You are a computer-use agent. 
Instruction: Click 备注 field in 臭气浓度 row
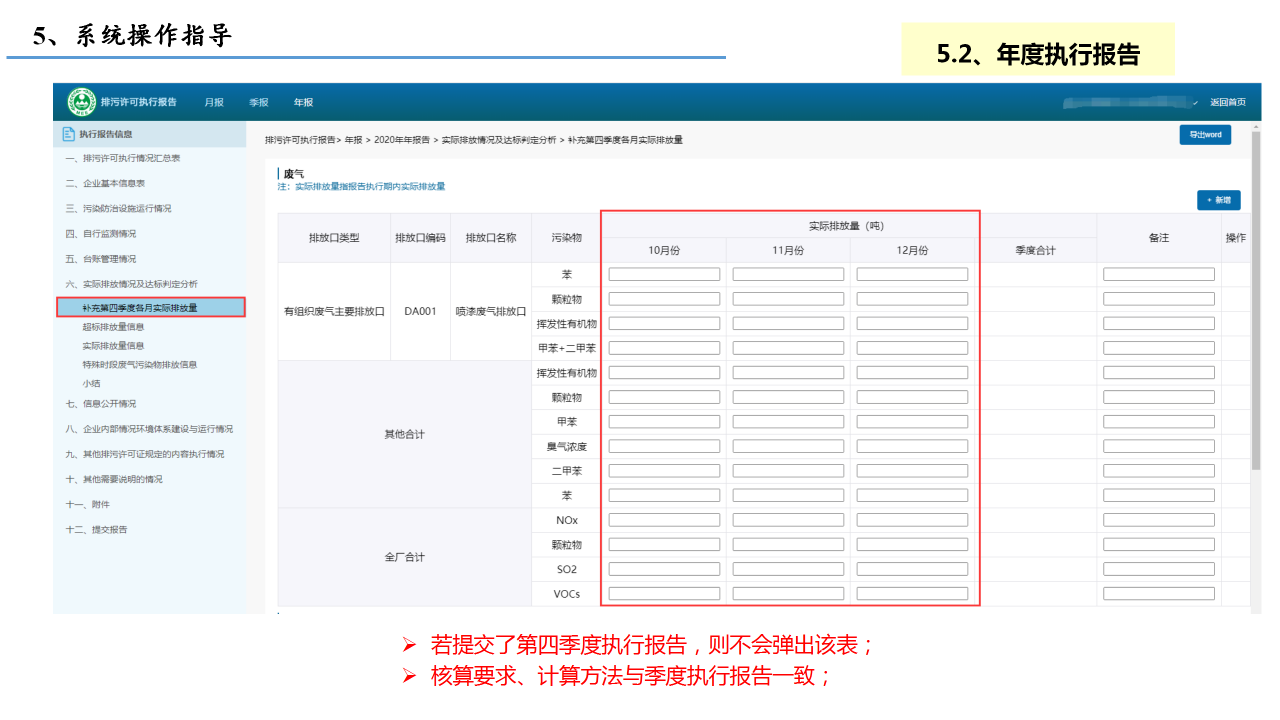pyautogui.click(x=1158, y=446)
